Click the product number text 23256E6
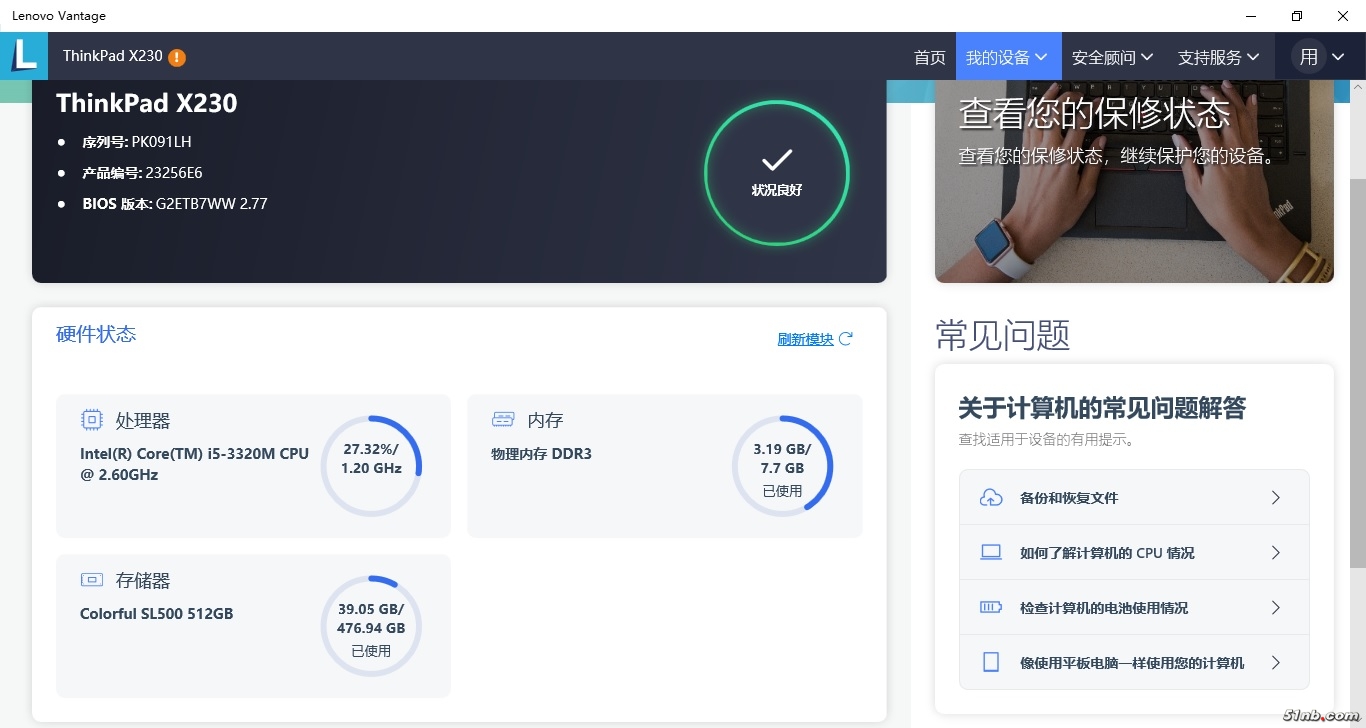The image size is (1366, 728). coord(174,173)
